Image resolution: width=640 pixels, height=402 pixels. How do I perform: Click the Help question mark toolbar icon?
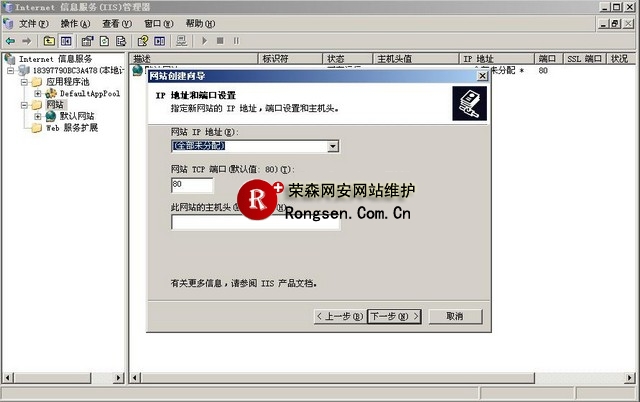[143, 41]
